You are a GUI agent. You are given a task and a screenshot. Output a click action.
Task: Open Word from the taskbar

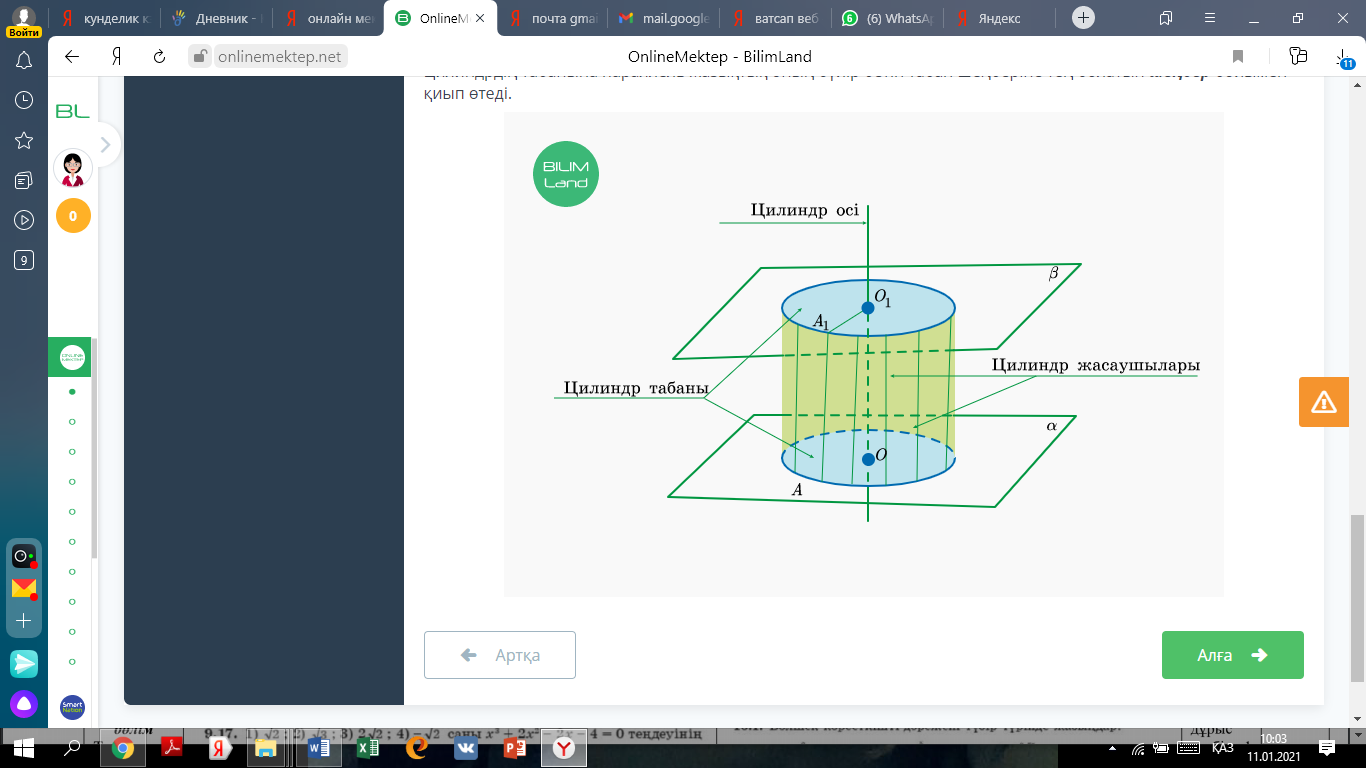[319, 748]
